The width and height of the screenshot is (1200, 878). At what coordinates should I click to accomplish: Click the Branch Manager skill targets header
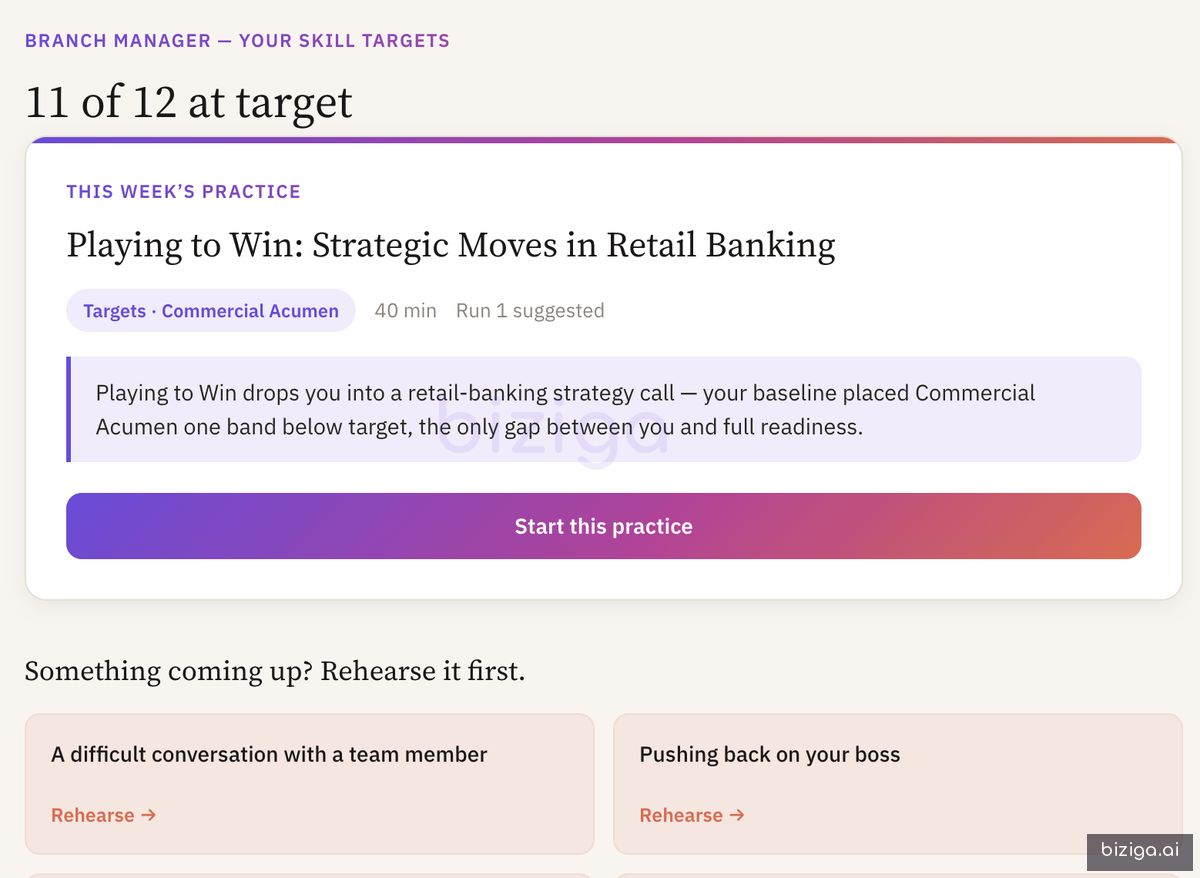(x=237, y=41)
